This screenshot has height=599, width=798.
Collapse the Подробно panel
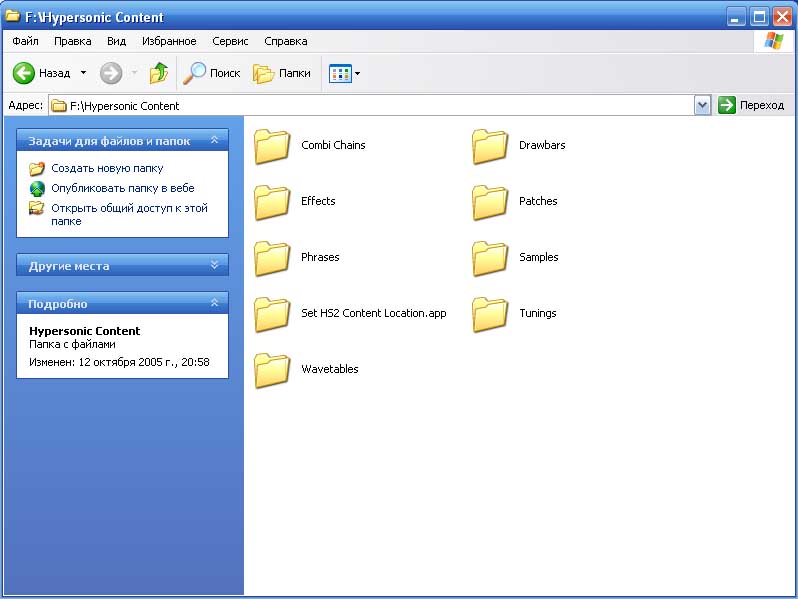pyautogui.click(x=214, y=303)
